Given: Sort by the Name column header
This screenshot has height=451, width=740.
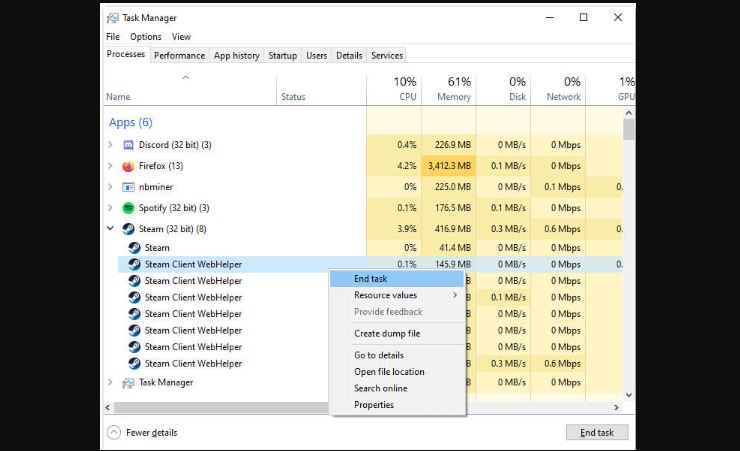Looking at the screenshot, I should point(190,89).
